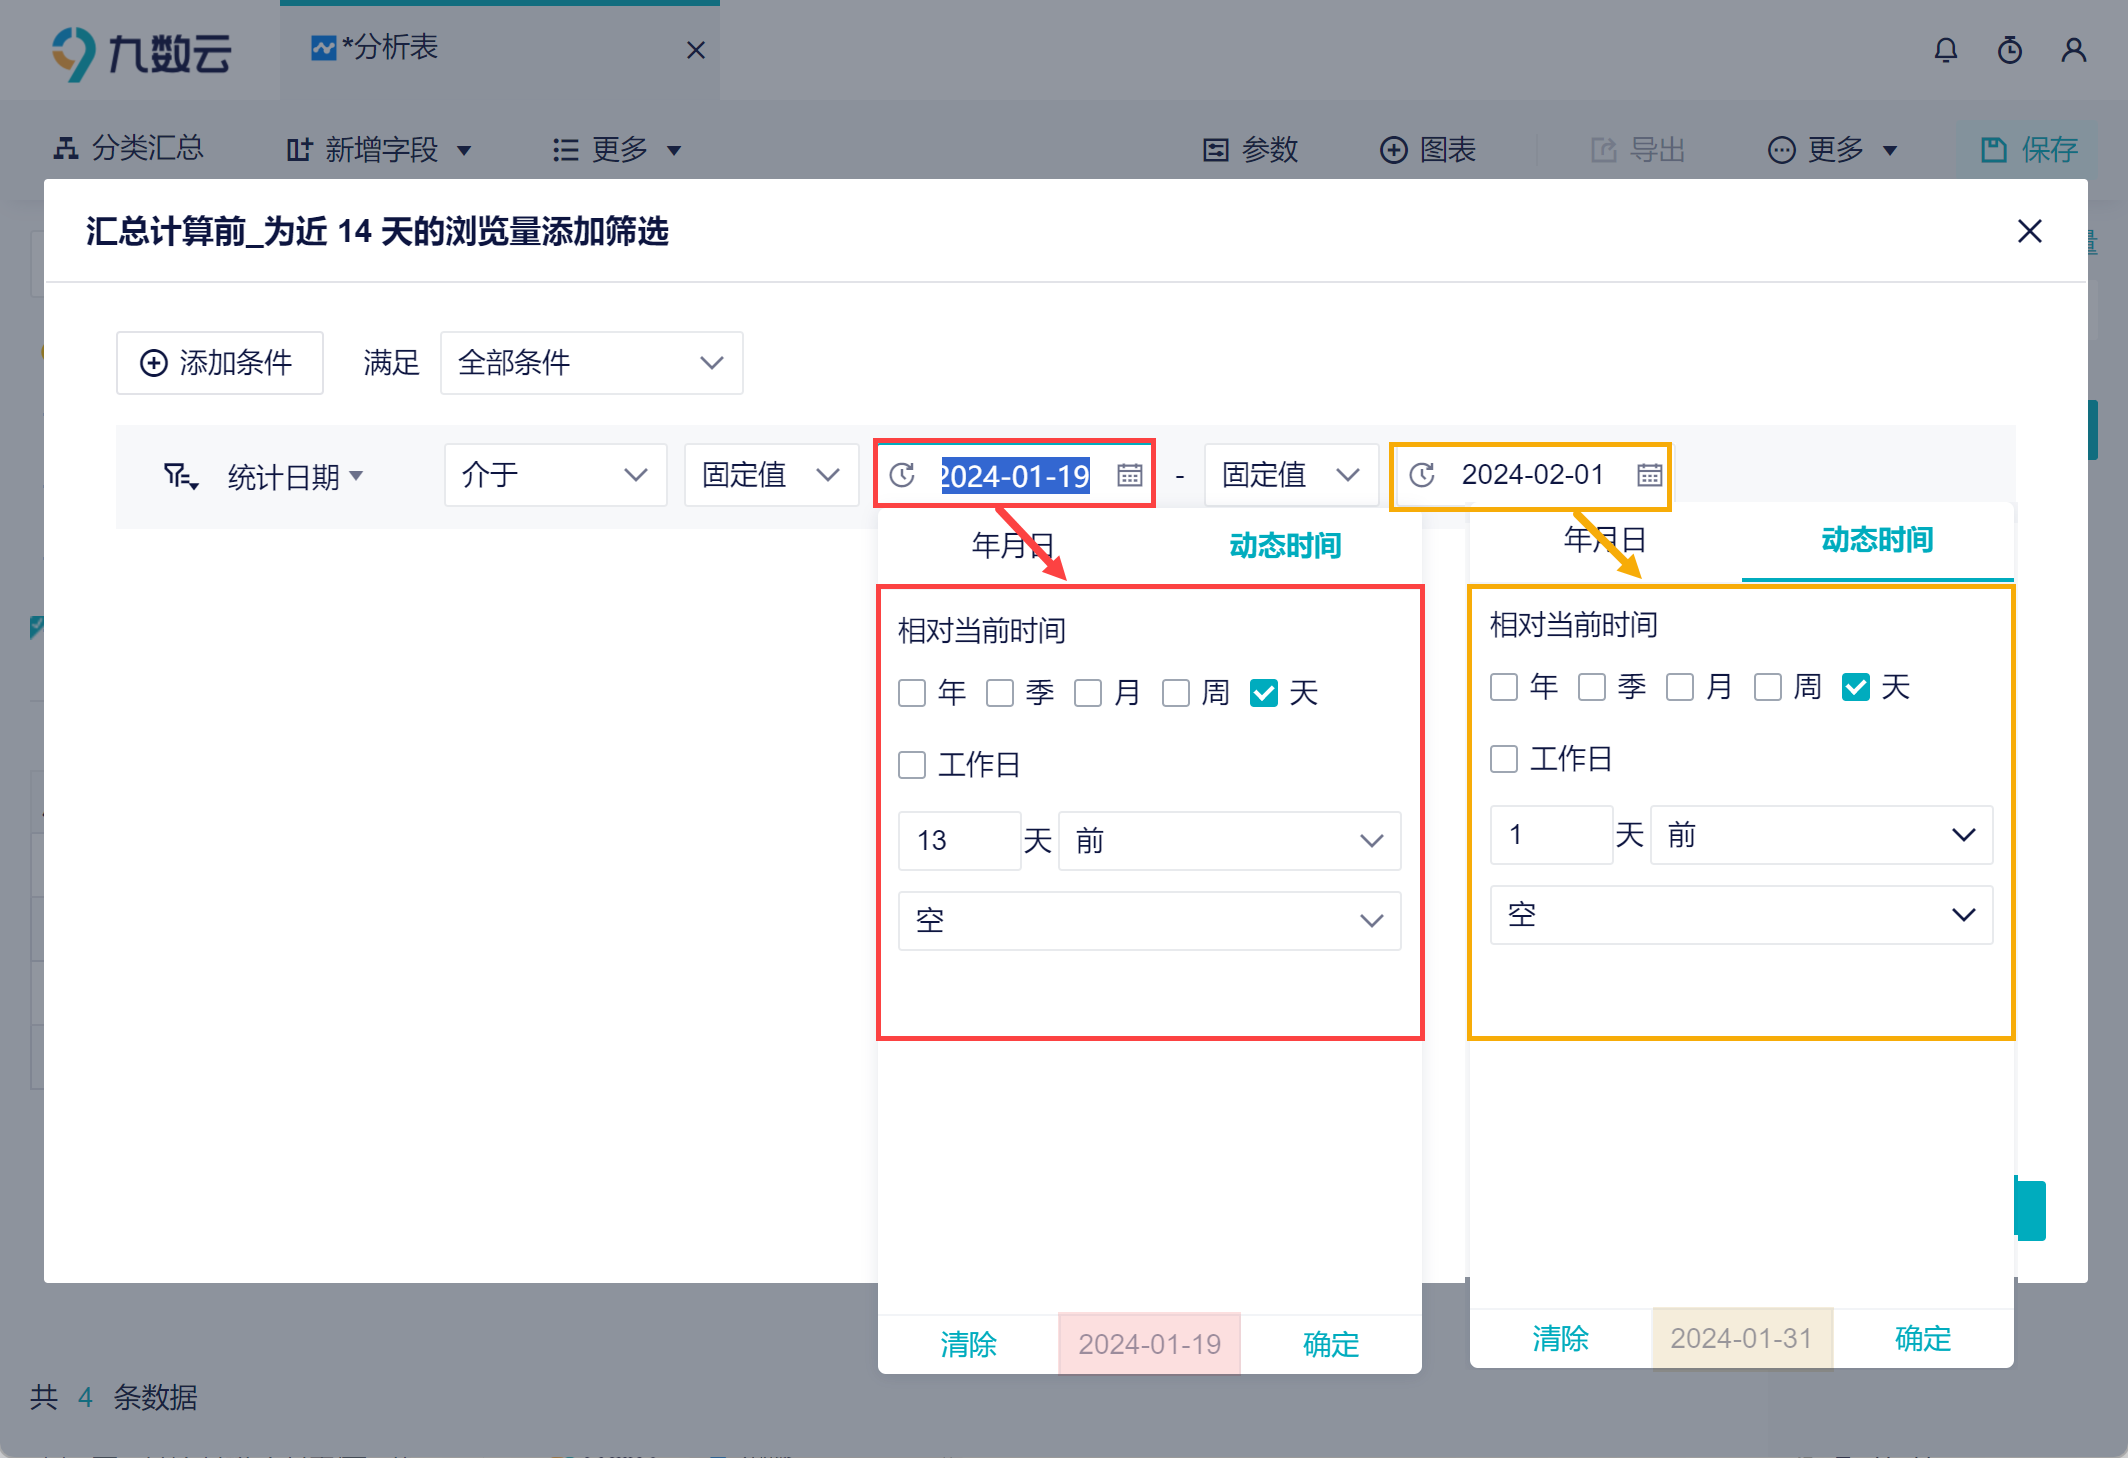Open 前 direction dropdown beside 13 天
This screenshot has width=2128, height=1458.
pyautogui.click(x=1228, y=841)
